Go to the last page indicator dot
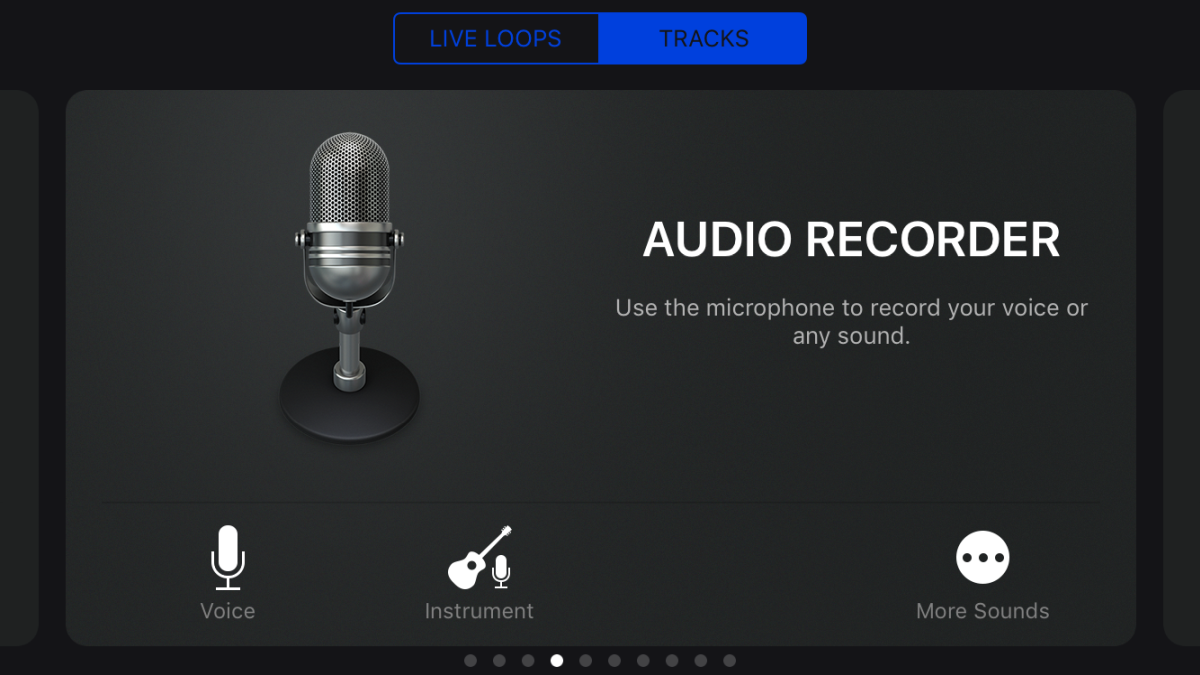This screenshot has width=1200, height=675. (730, 660)
